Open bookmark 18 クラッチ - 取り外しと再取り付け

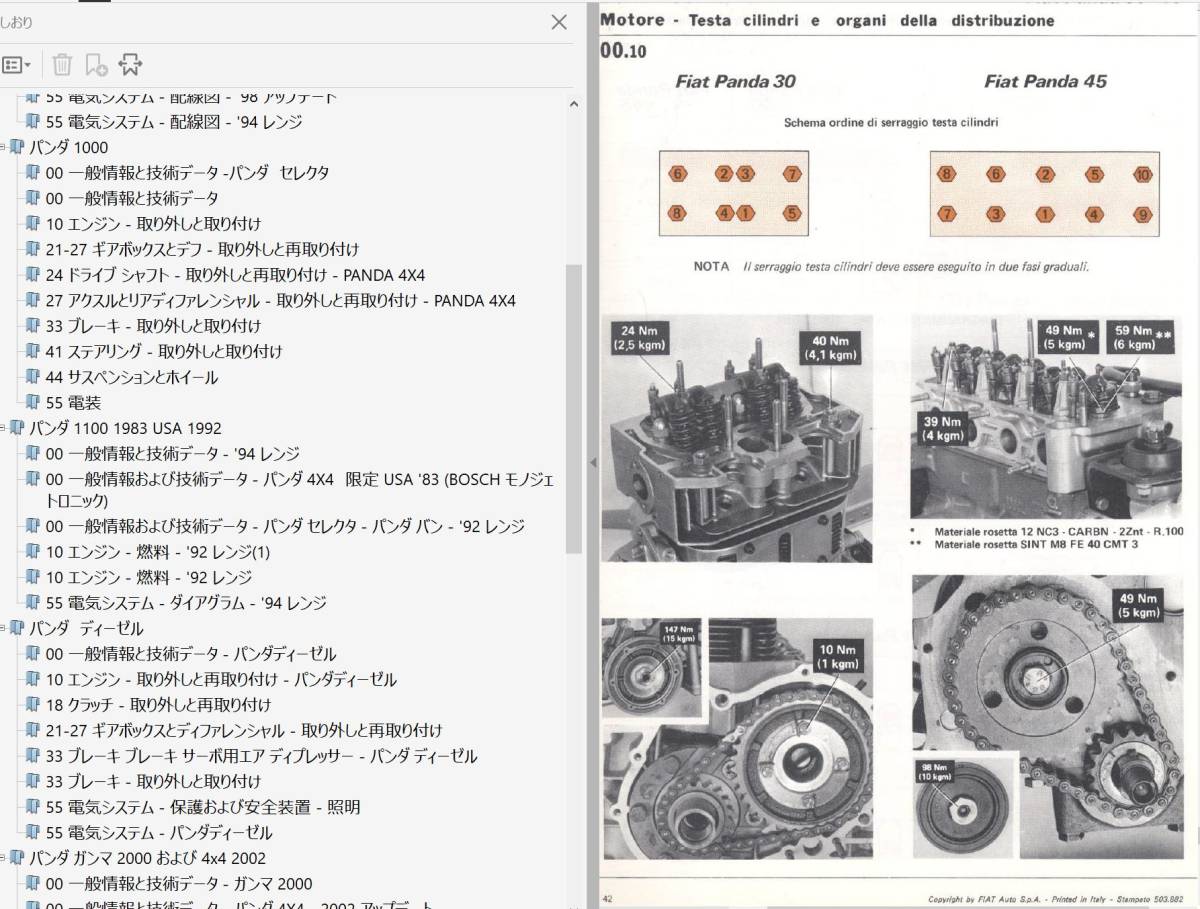pos(158,705)
